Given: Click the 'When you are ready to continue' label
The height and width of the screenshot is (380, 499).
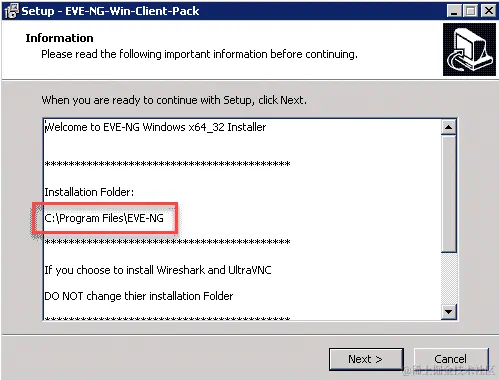Looking at the screenshot, I should pos(174,100).
